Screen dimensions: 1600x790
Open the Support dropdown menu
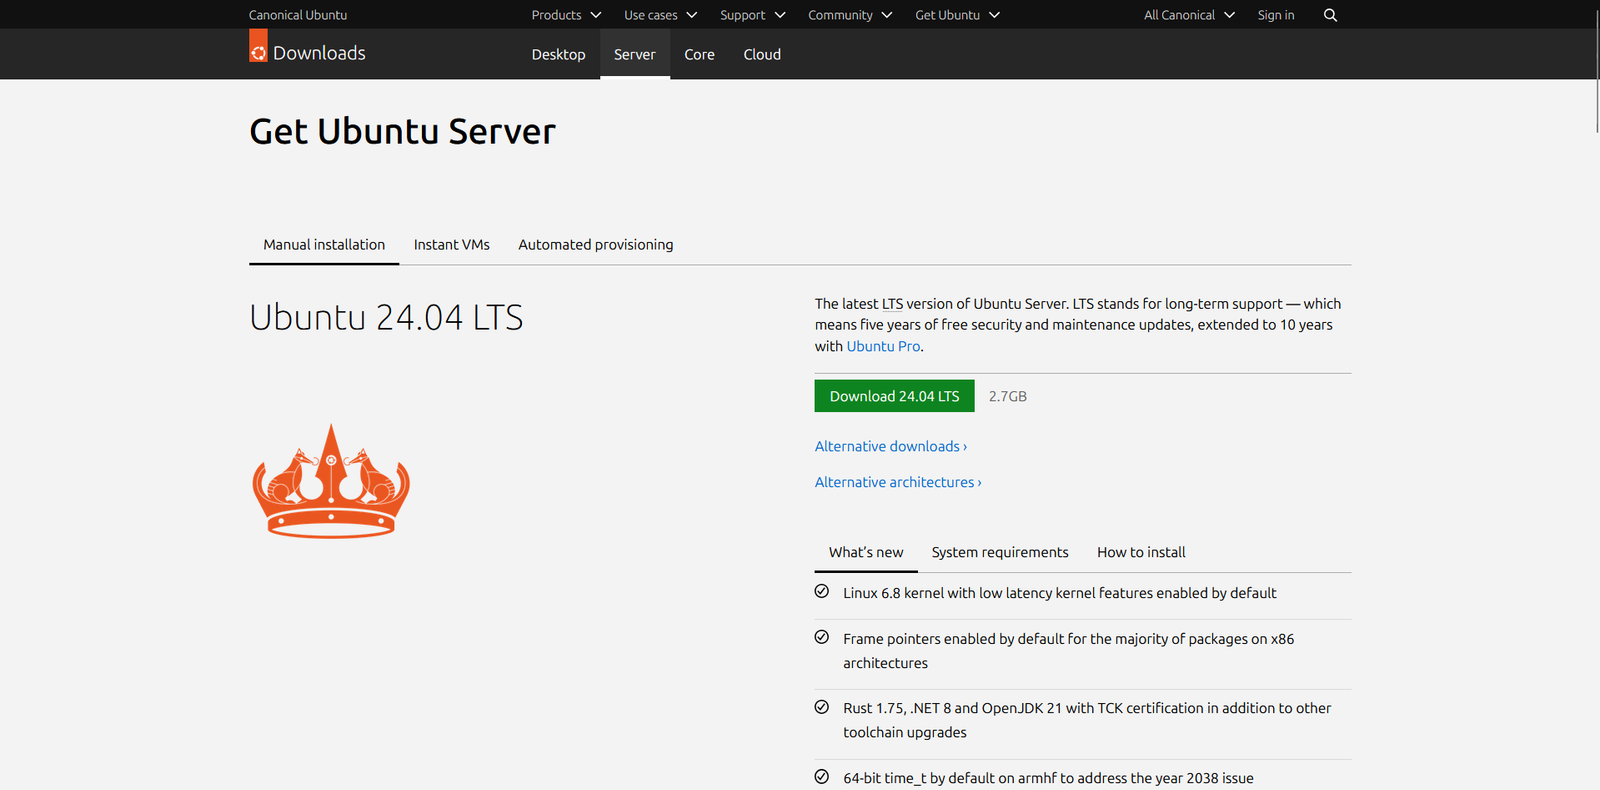click(753, 15)
